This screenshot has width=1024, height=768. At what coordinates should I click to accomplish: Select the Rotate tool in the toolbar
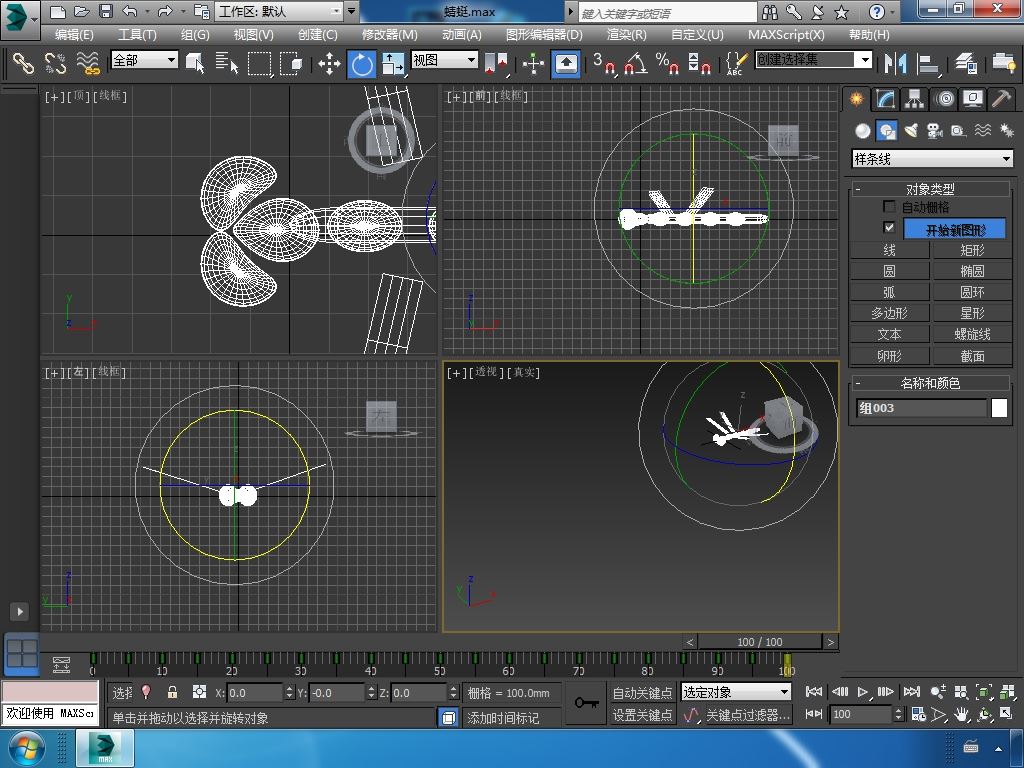point(361,64)
